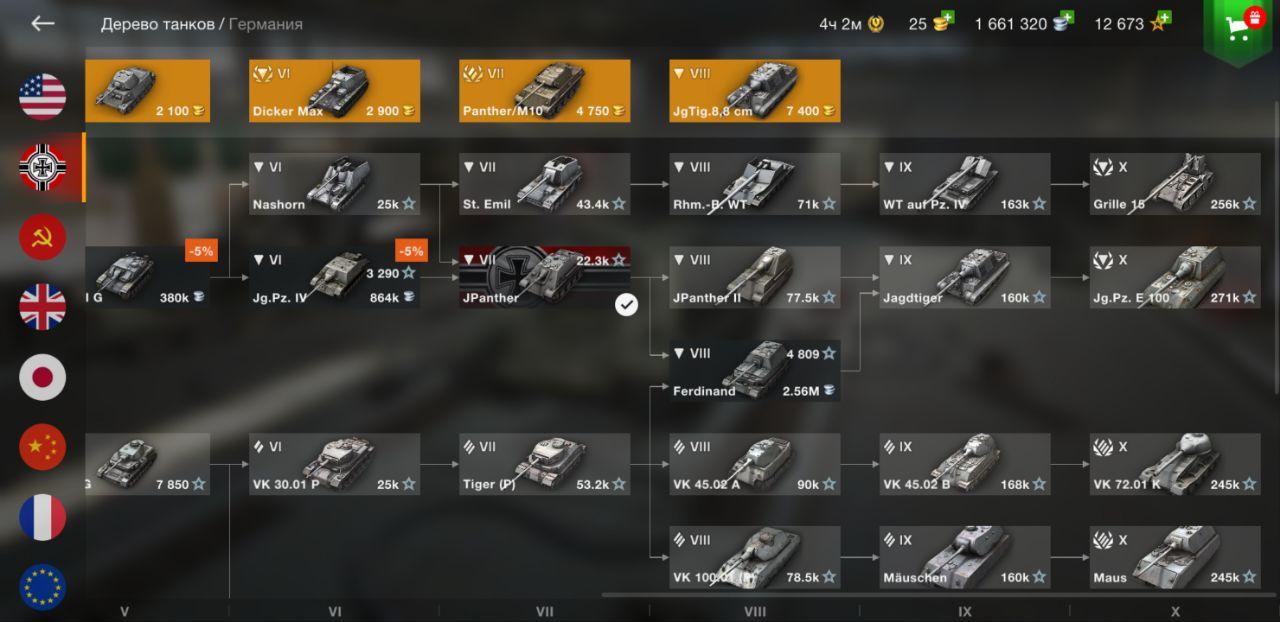Open premium Dicker Max tank card
The height and width of the screenshot is (622, 1280).
click(x=334, y=91)
